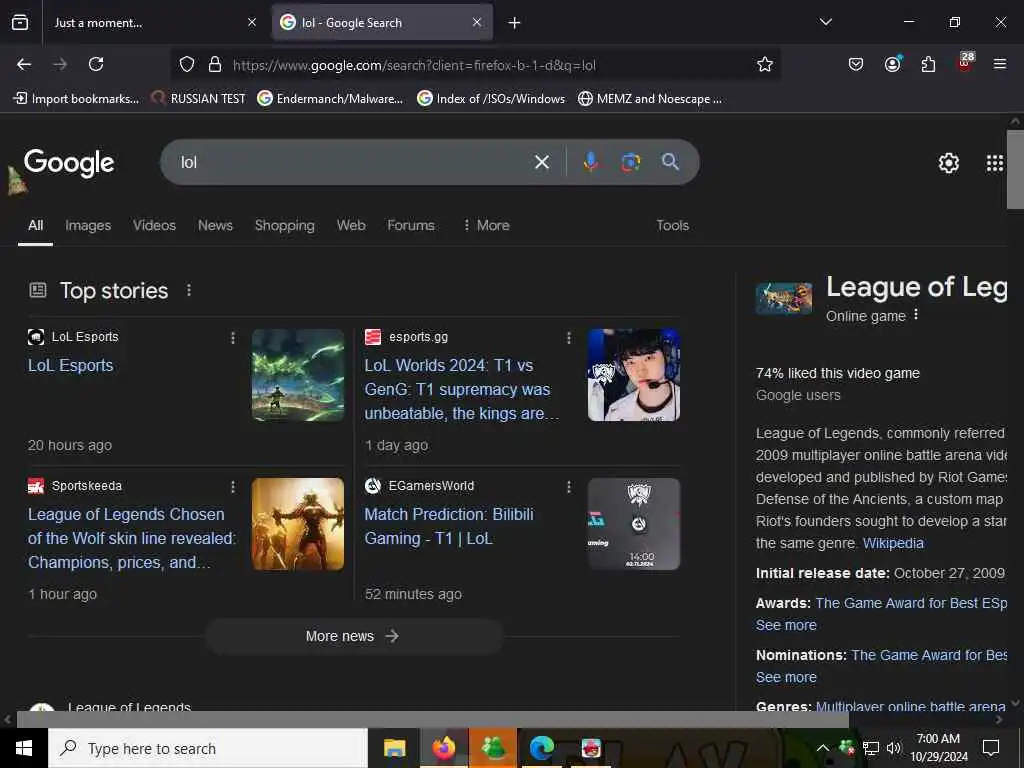Click inside the Google search input field

353,162
